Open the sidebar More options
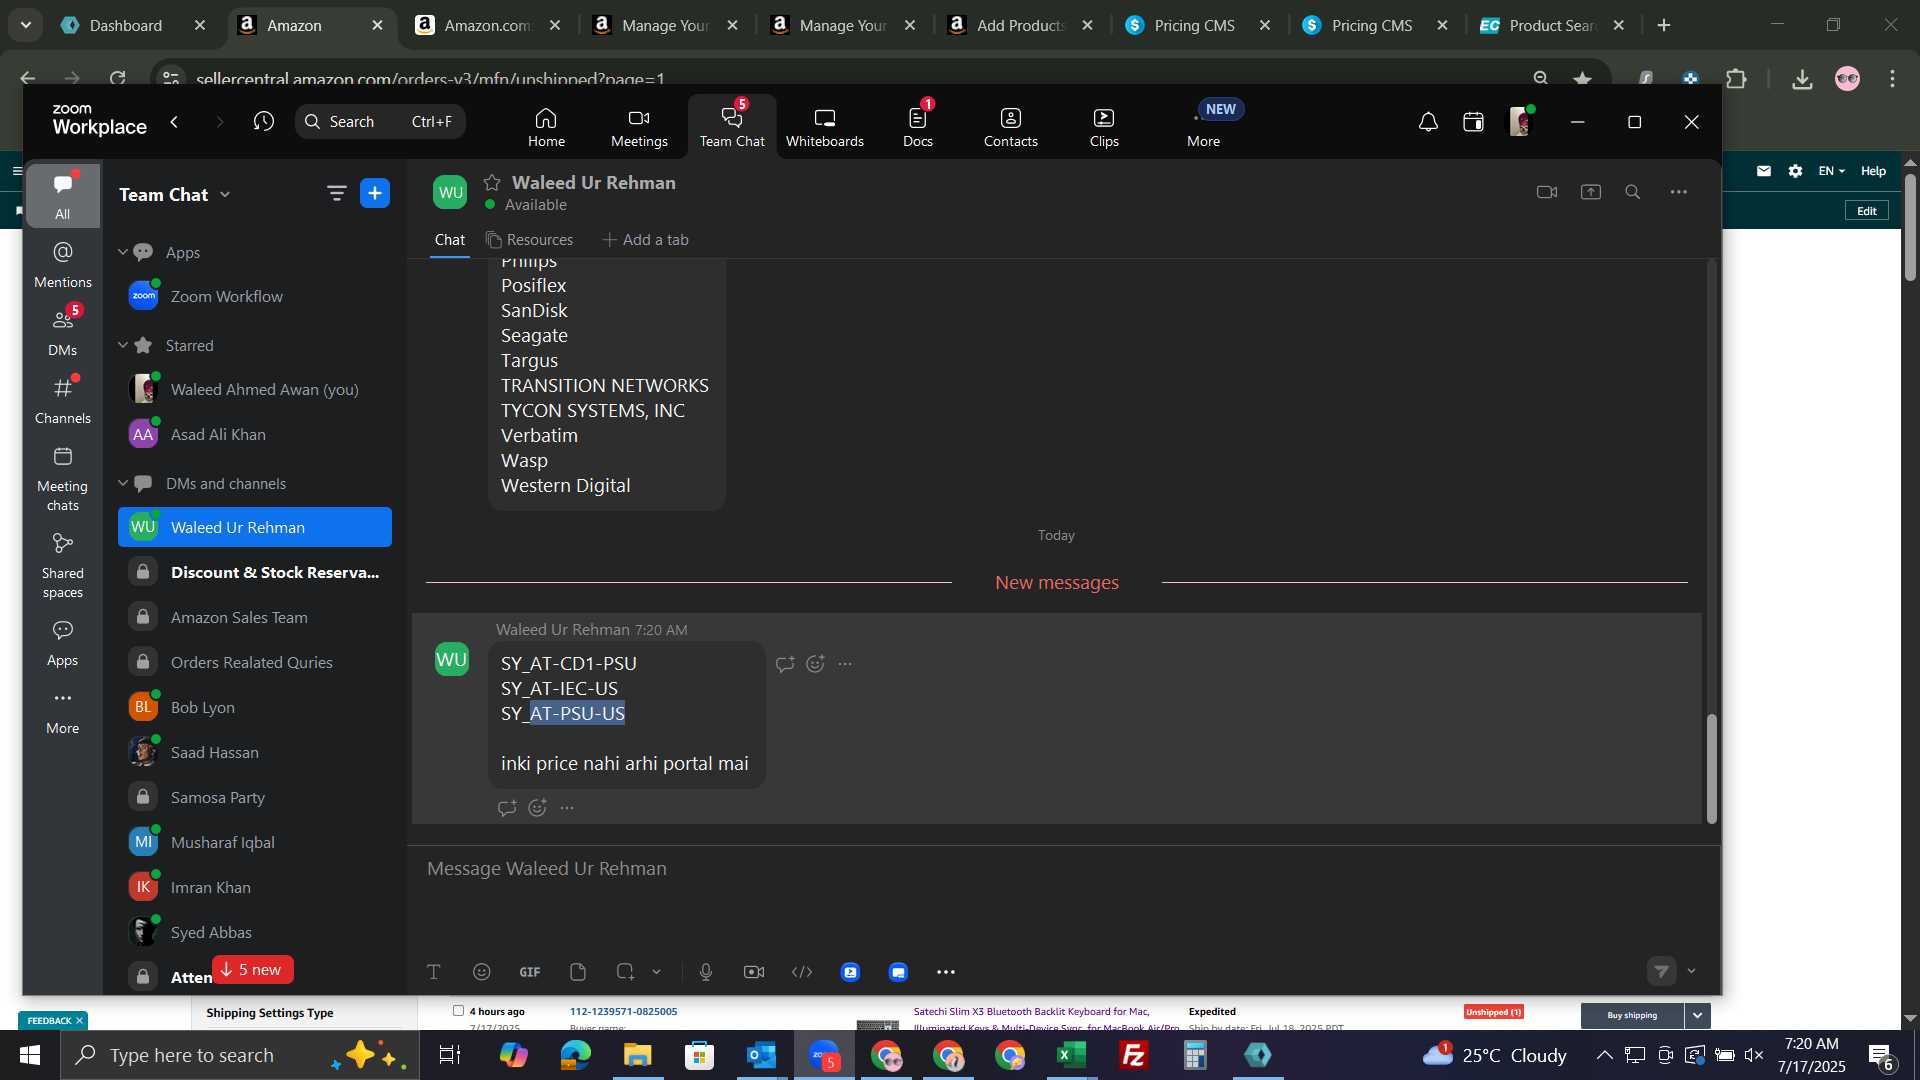Image resolution: width=1920 pixels, height=1080 pixels. (62, 710)
